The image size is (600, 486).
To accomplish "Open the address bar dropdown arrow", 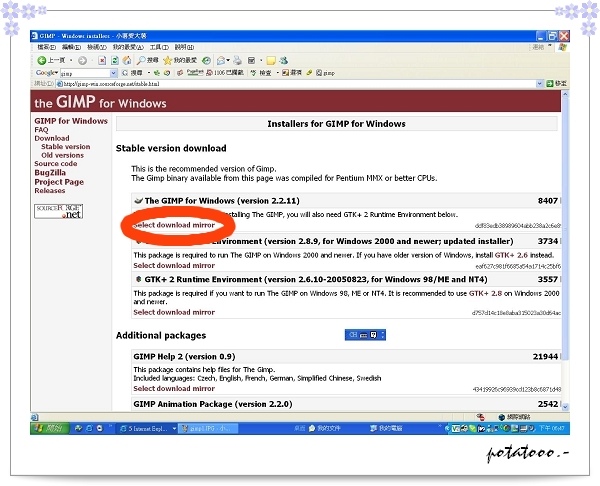I will tap(540, 83).
